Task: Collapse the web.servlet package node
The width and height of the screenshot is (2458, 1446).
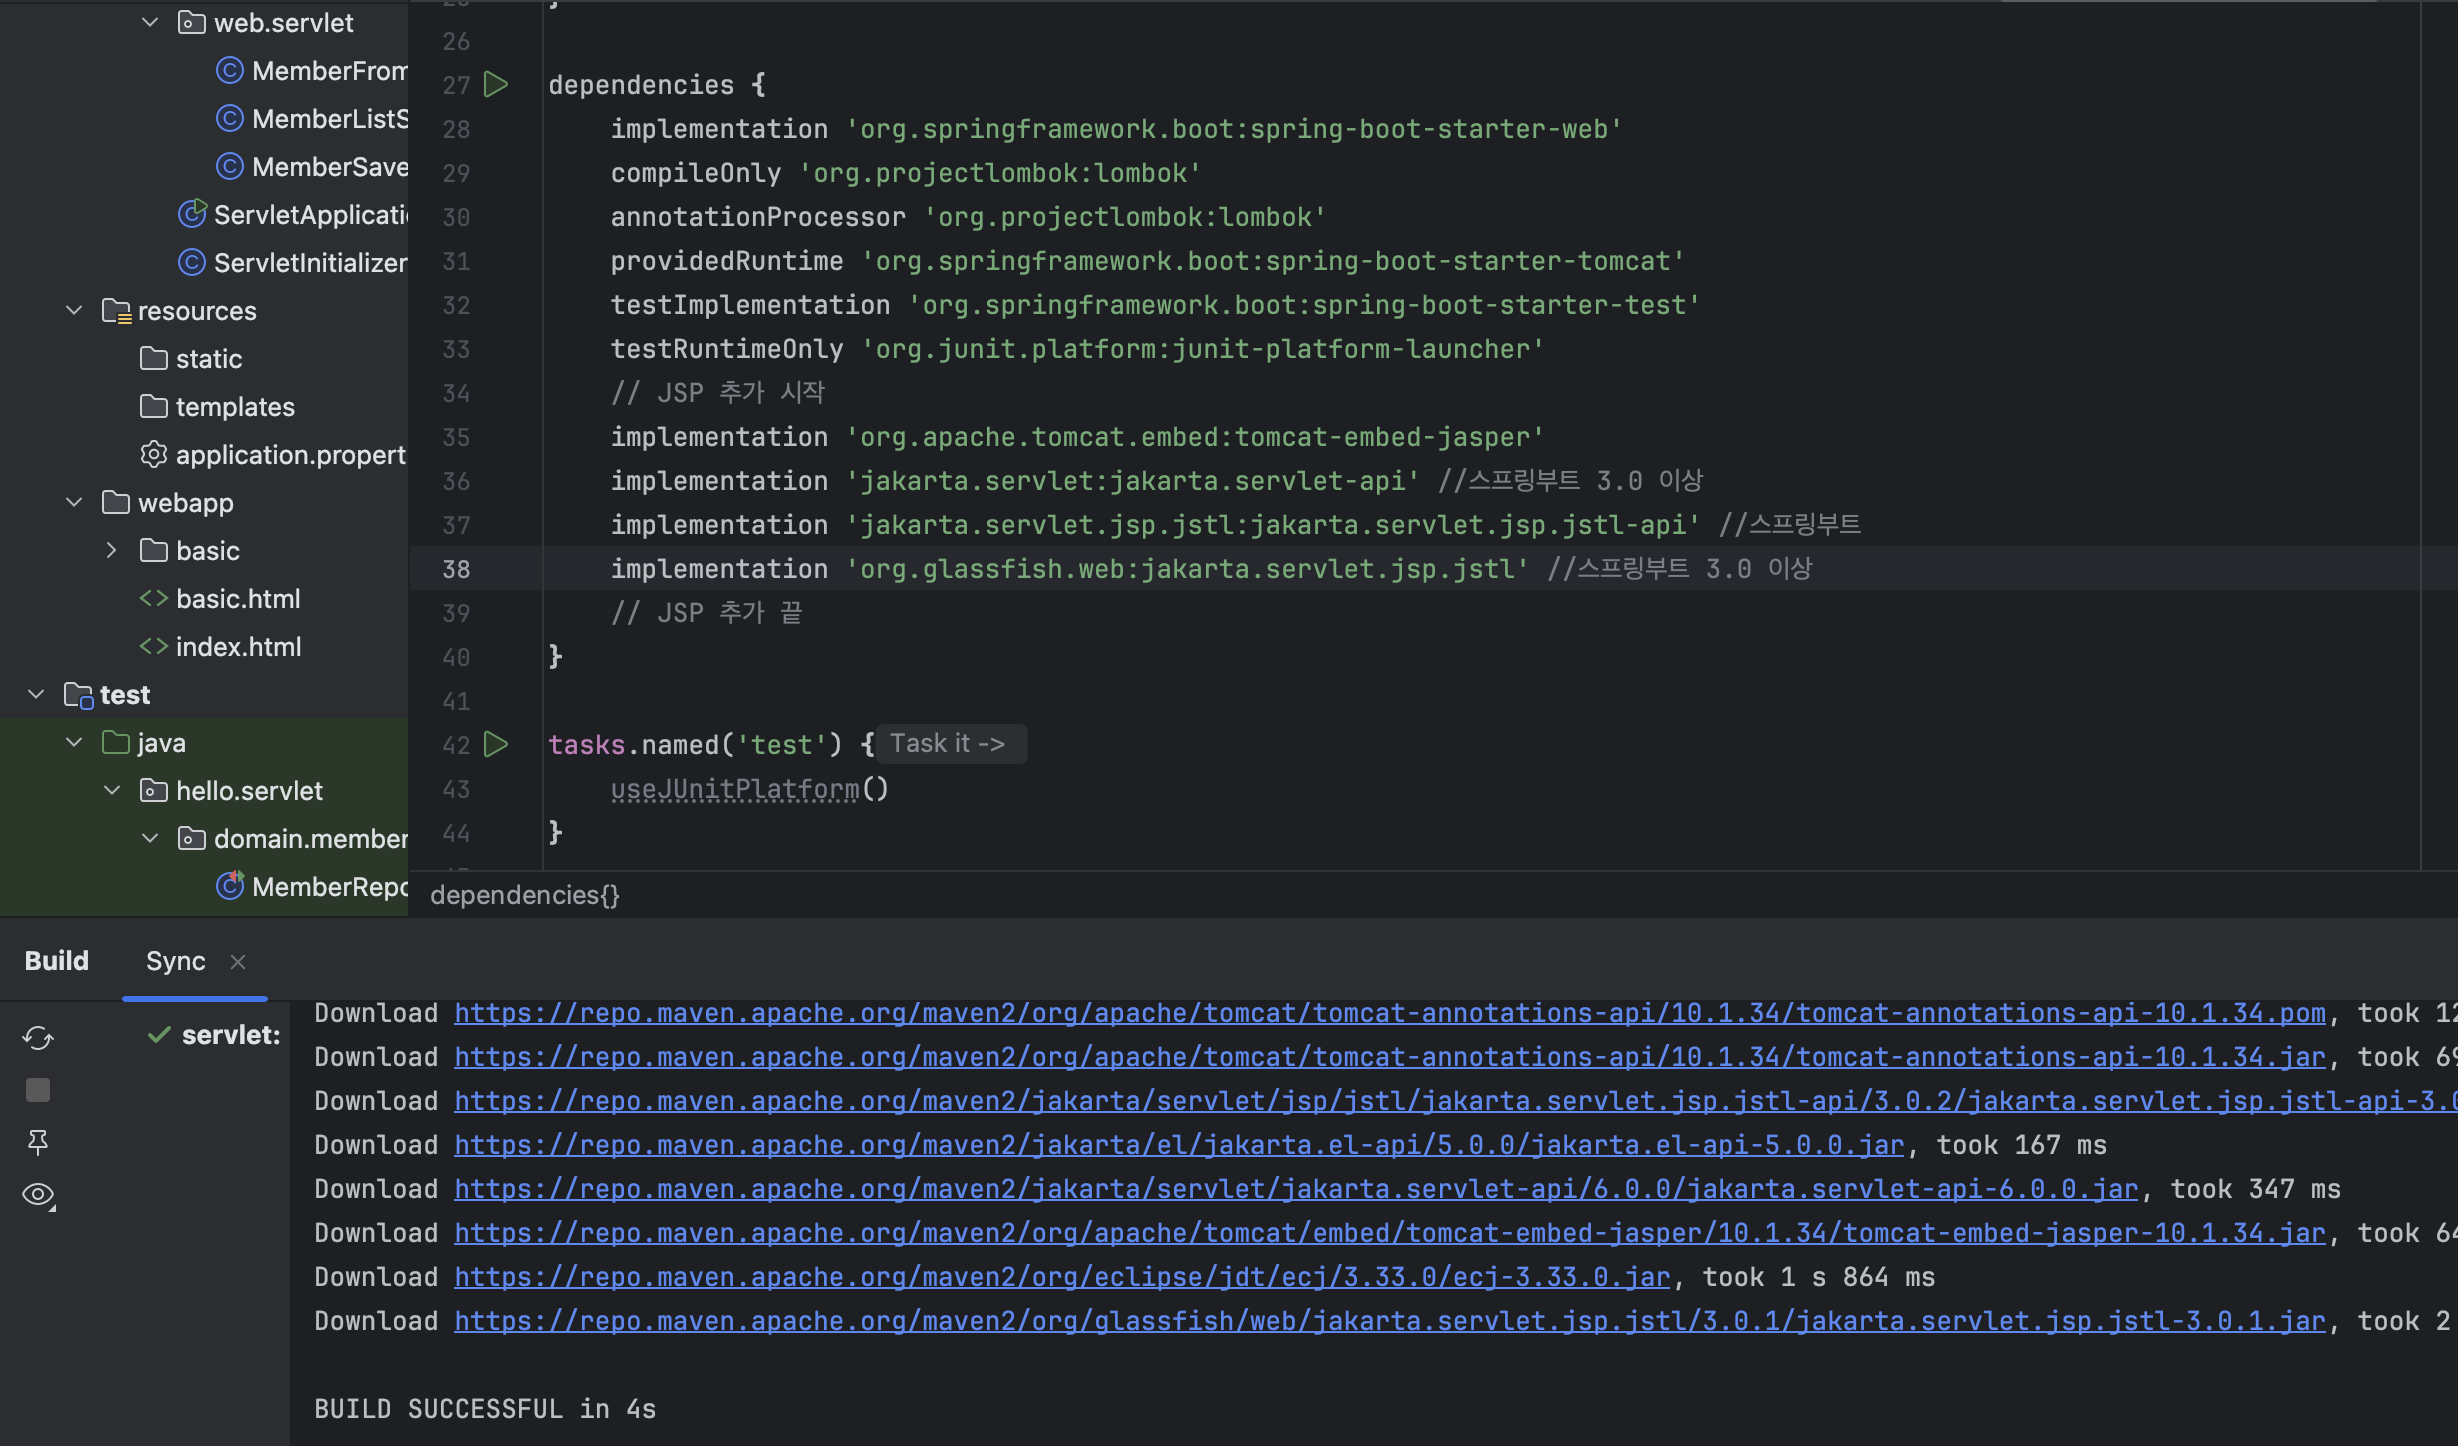Action: pos(150,22)
